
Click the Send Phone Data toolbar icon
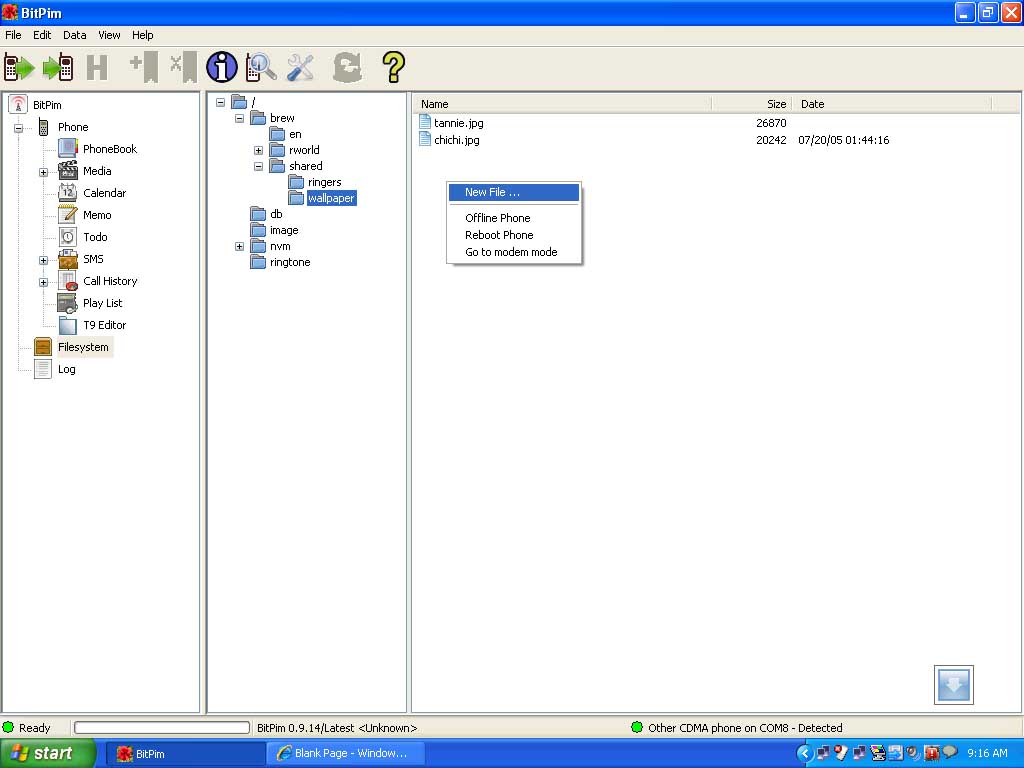click(x=58, y=67)
